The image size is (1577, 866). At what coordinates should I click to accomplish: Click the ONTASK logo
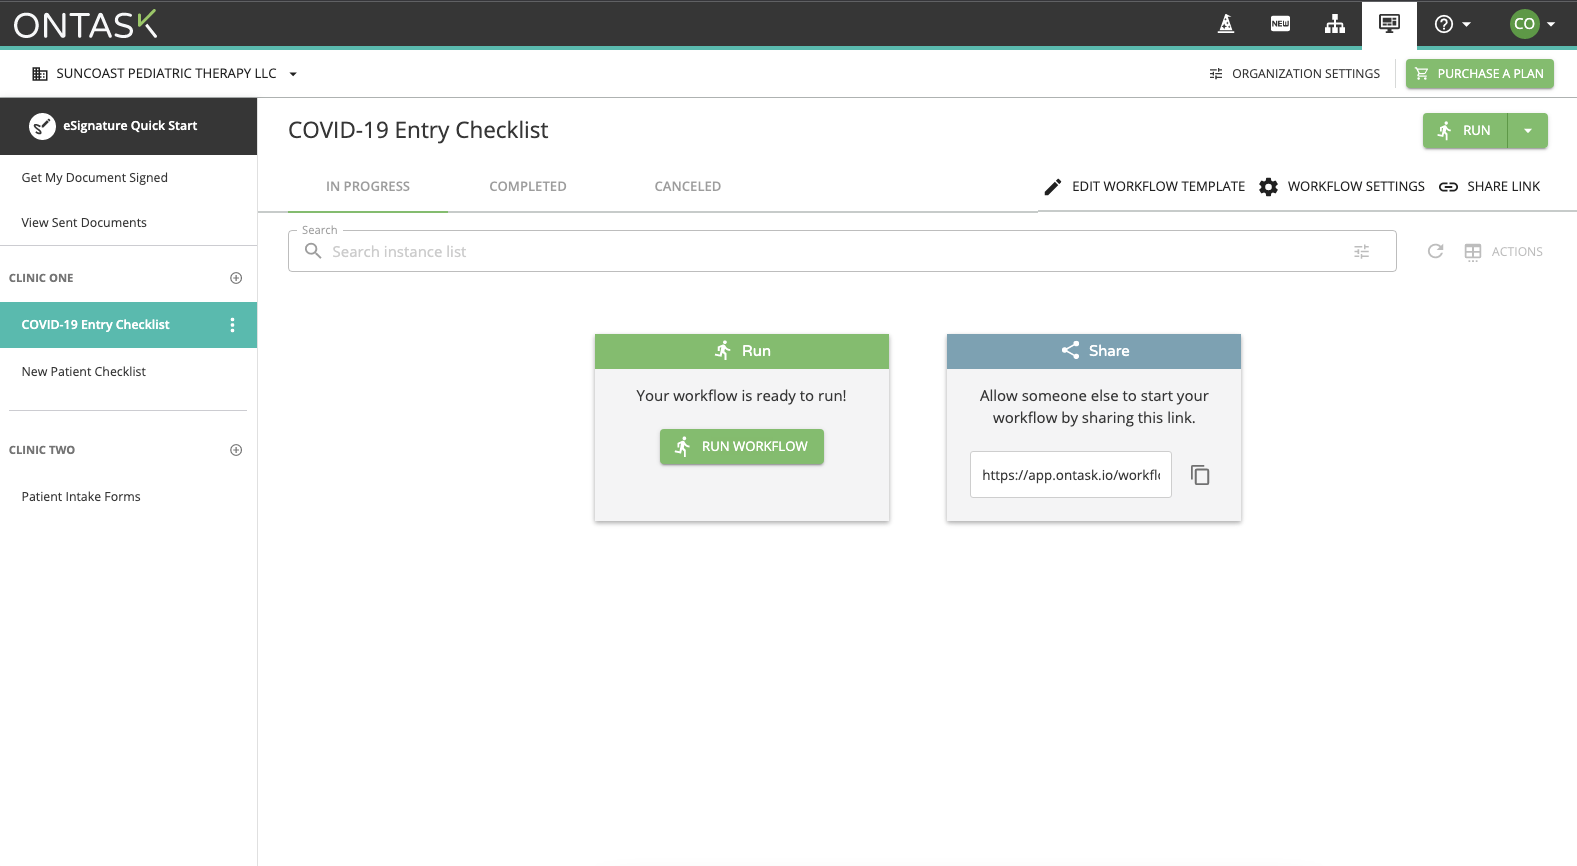86,24
